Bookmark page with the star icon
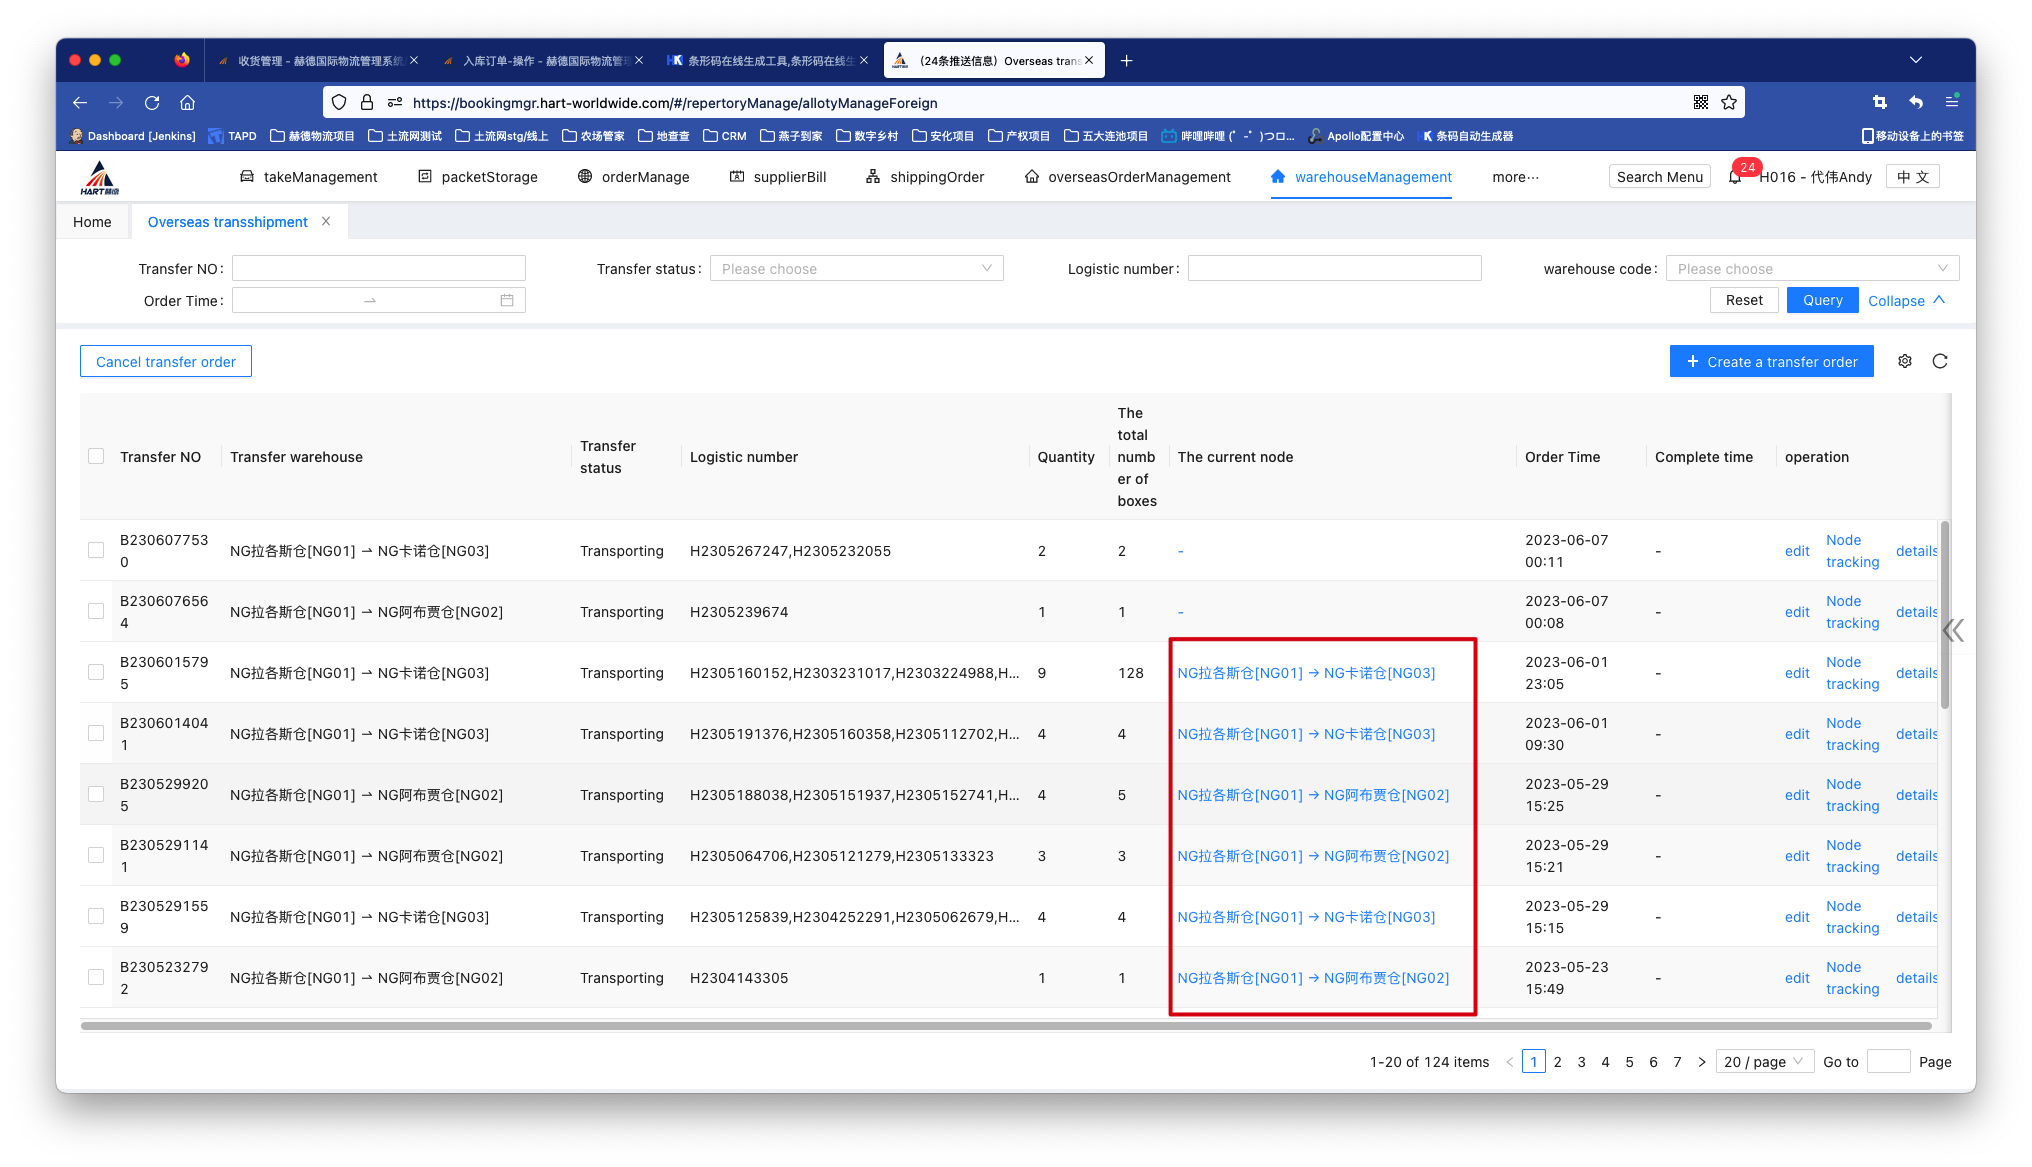 pos(1729,102)
